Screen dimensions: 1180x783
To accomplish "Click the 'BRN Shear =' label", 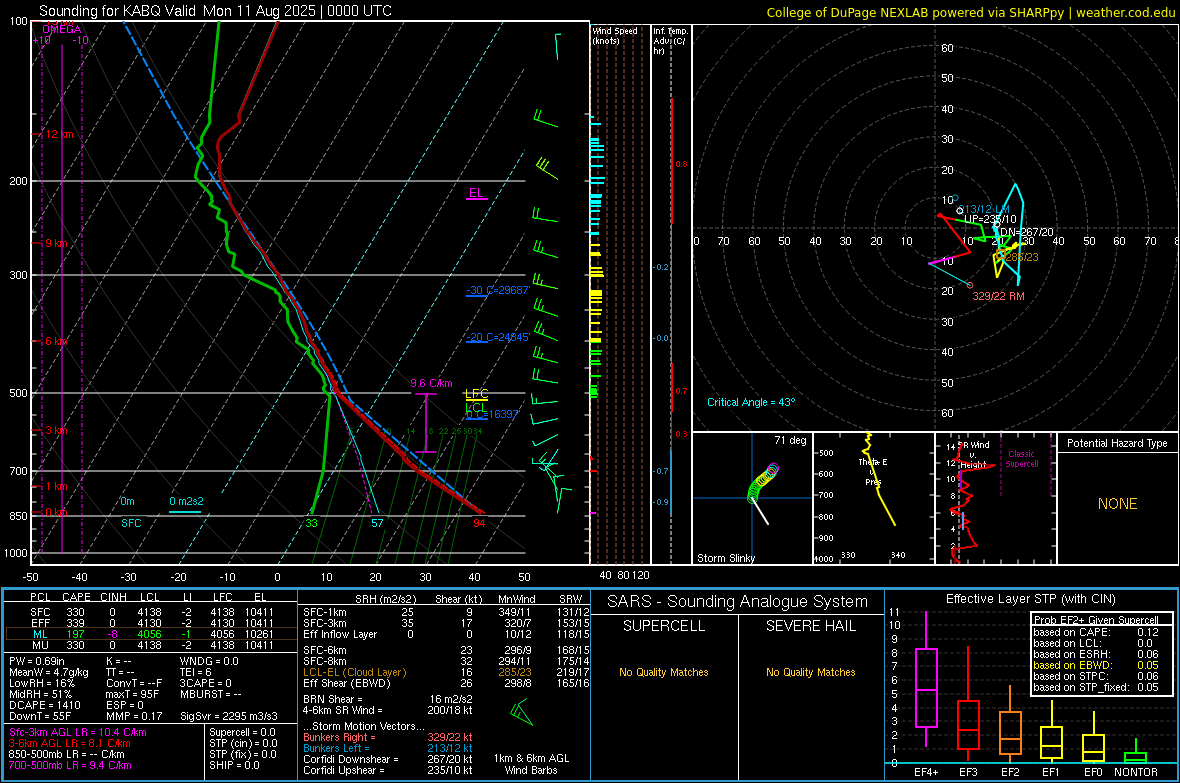I will click(333, 699).
